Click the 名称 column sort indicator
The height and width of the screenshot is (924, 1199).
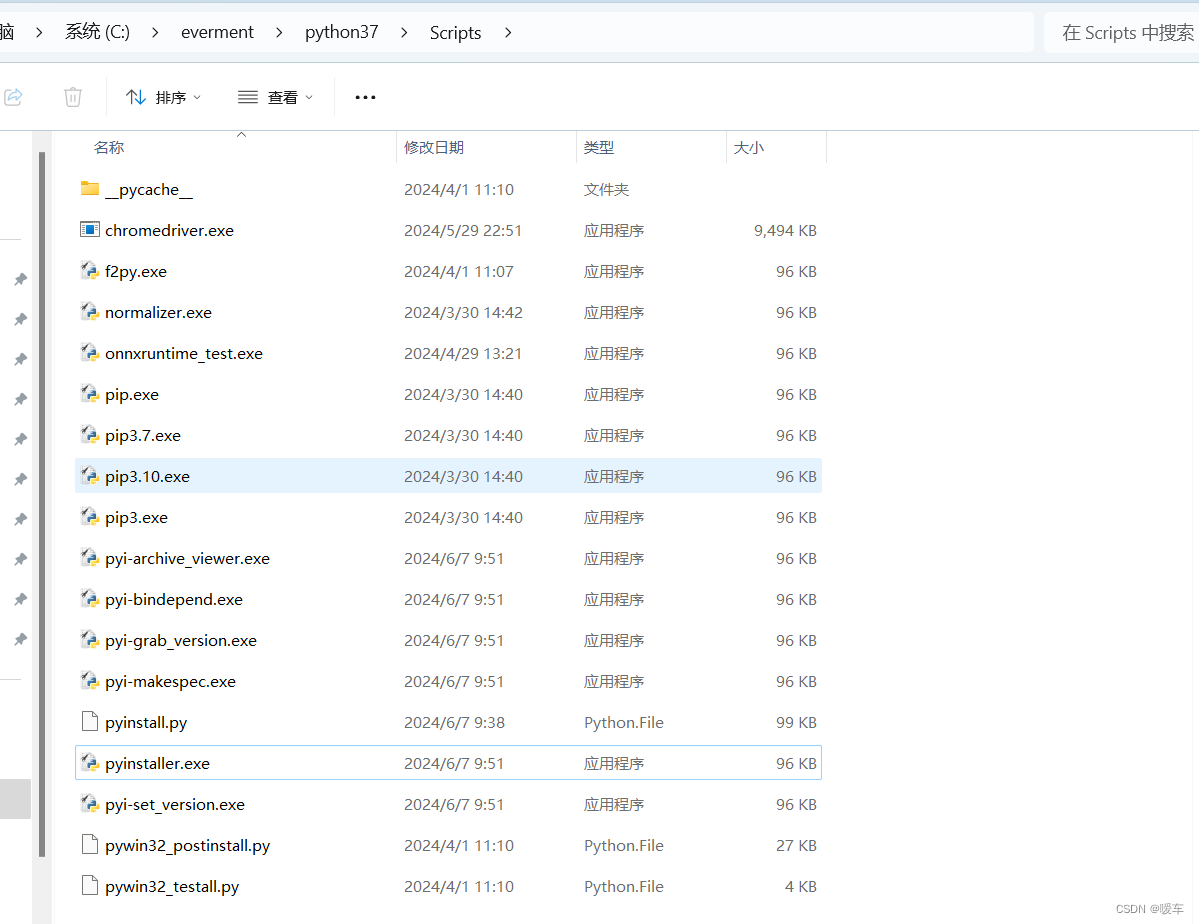(240, 133)
